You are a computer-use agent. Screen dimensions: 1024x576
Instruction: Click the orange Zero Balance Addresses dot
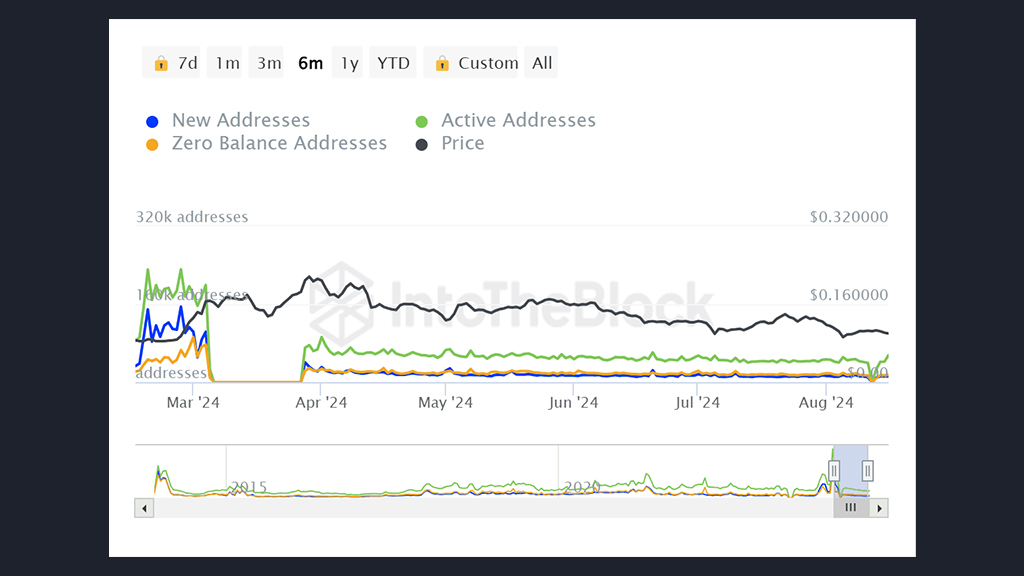152,144
